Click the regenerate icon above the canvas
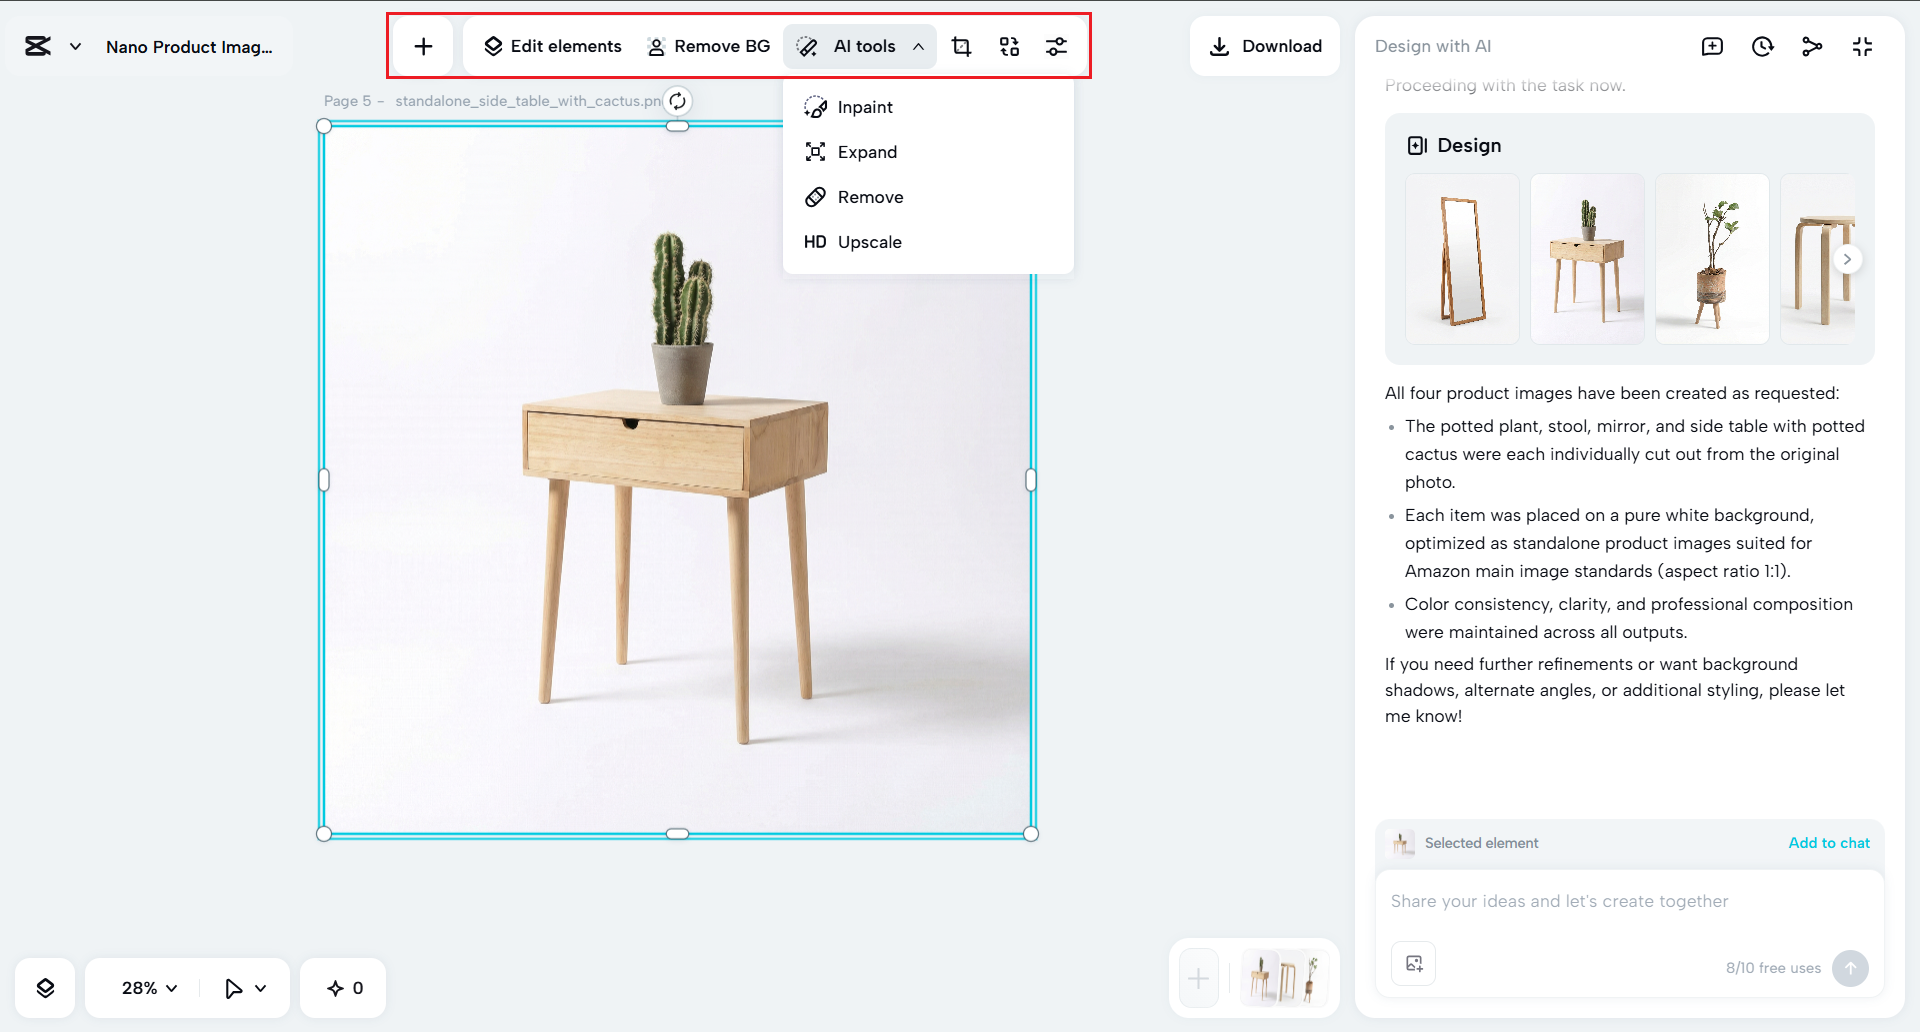The width and height of the screenshot is (1920, 1032). (677, 101)
